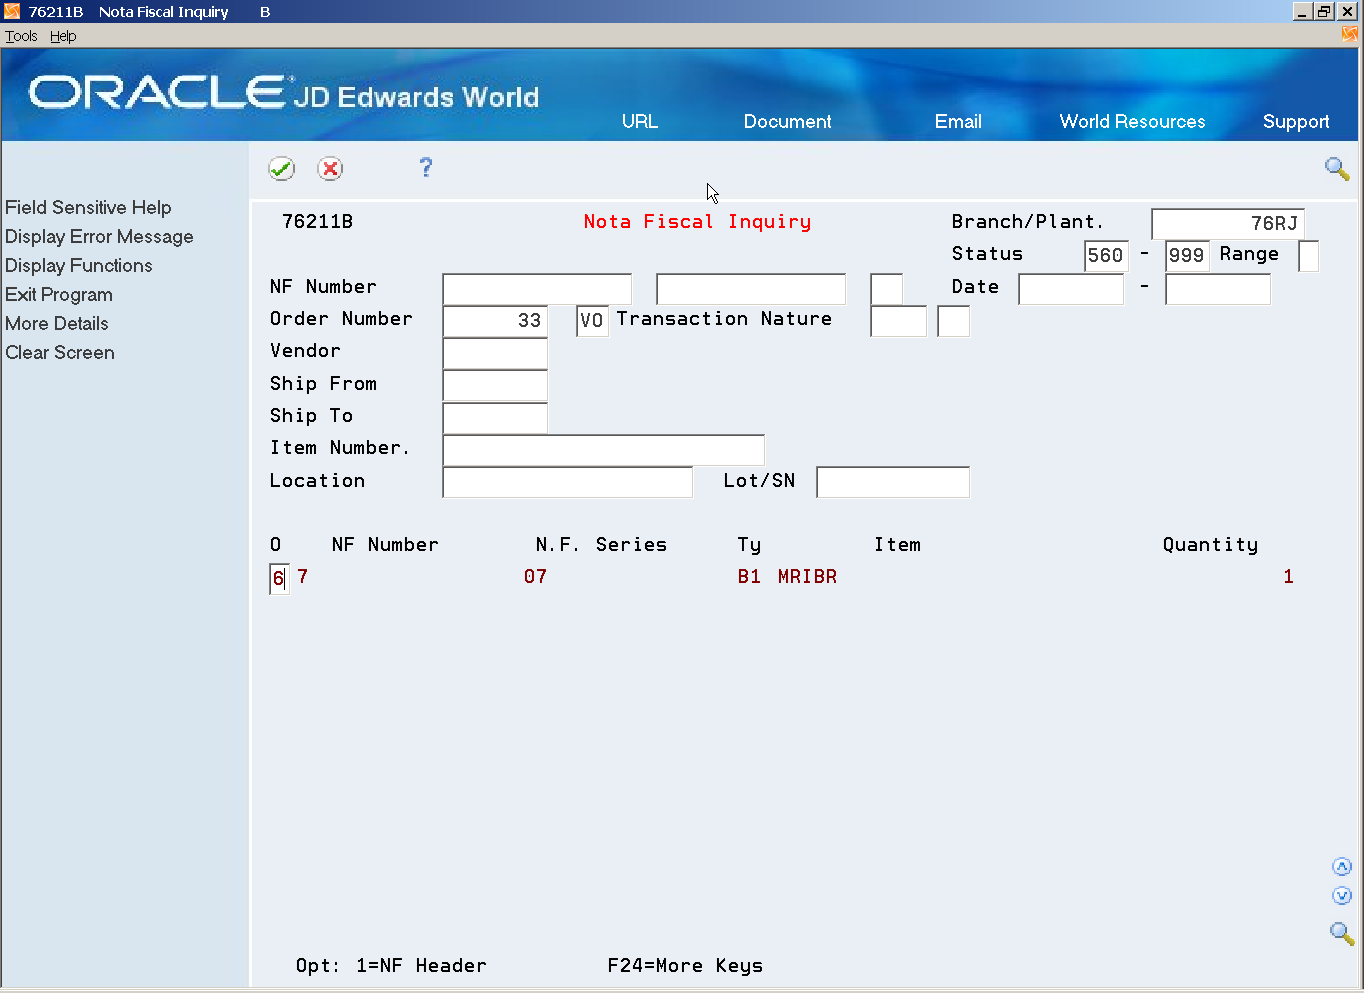Click the Quantity value 1 in the row
The height and width of the screenshot is (993, 1364).
(1288, 577)
